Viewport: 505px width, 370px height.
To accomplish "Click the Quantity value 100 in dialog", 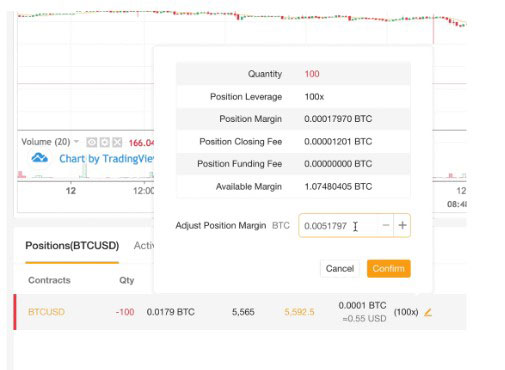I will pos(312,74).
